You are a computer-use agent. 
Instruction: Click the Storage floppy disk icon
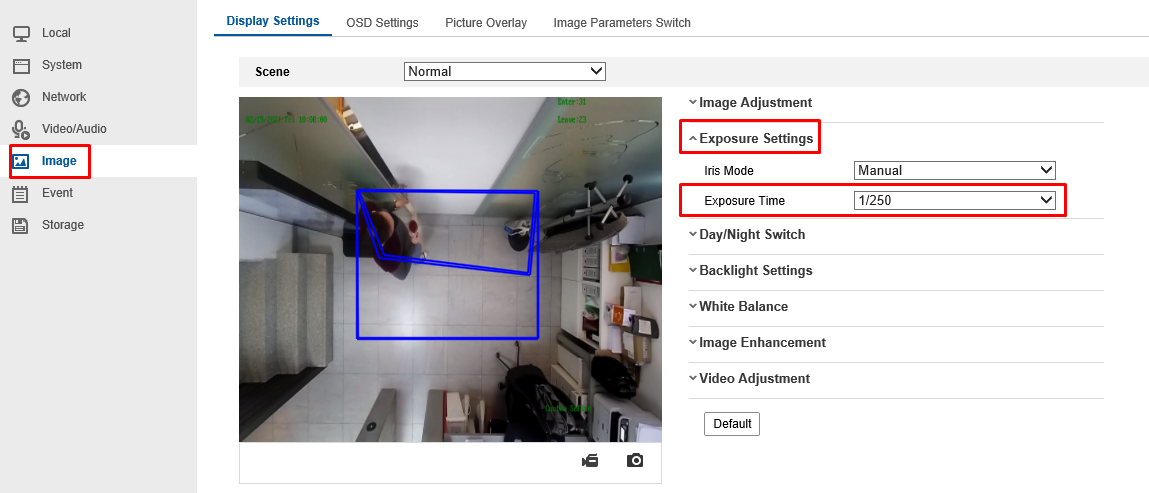click(21, 225)
